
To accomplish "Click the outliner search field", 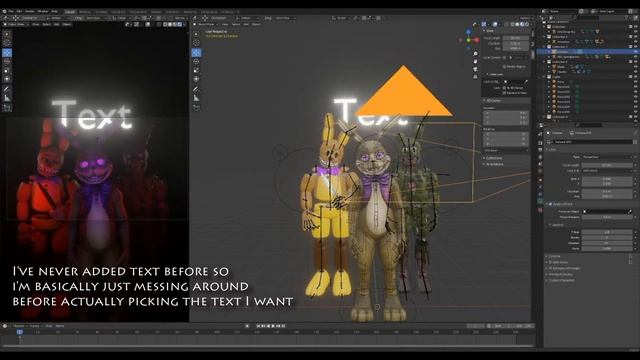I will pyautogui.click(x=587, y=18).
